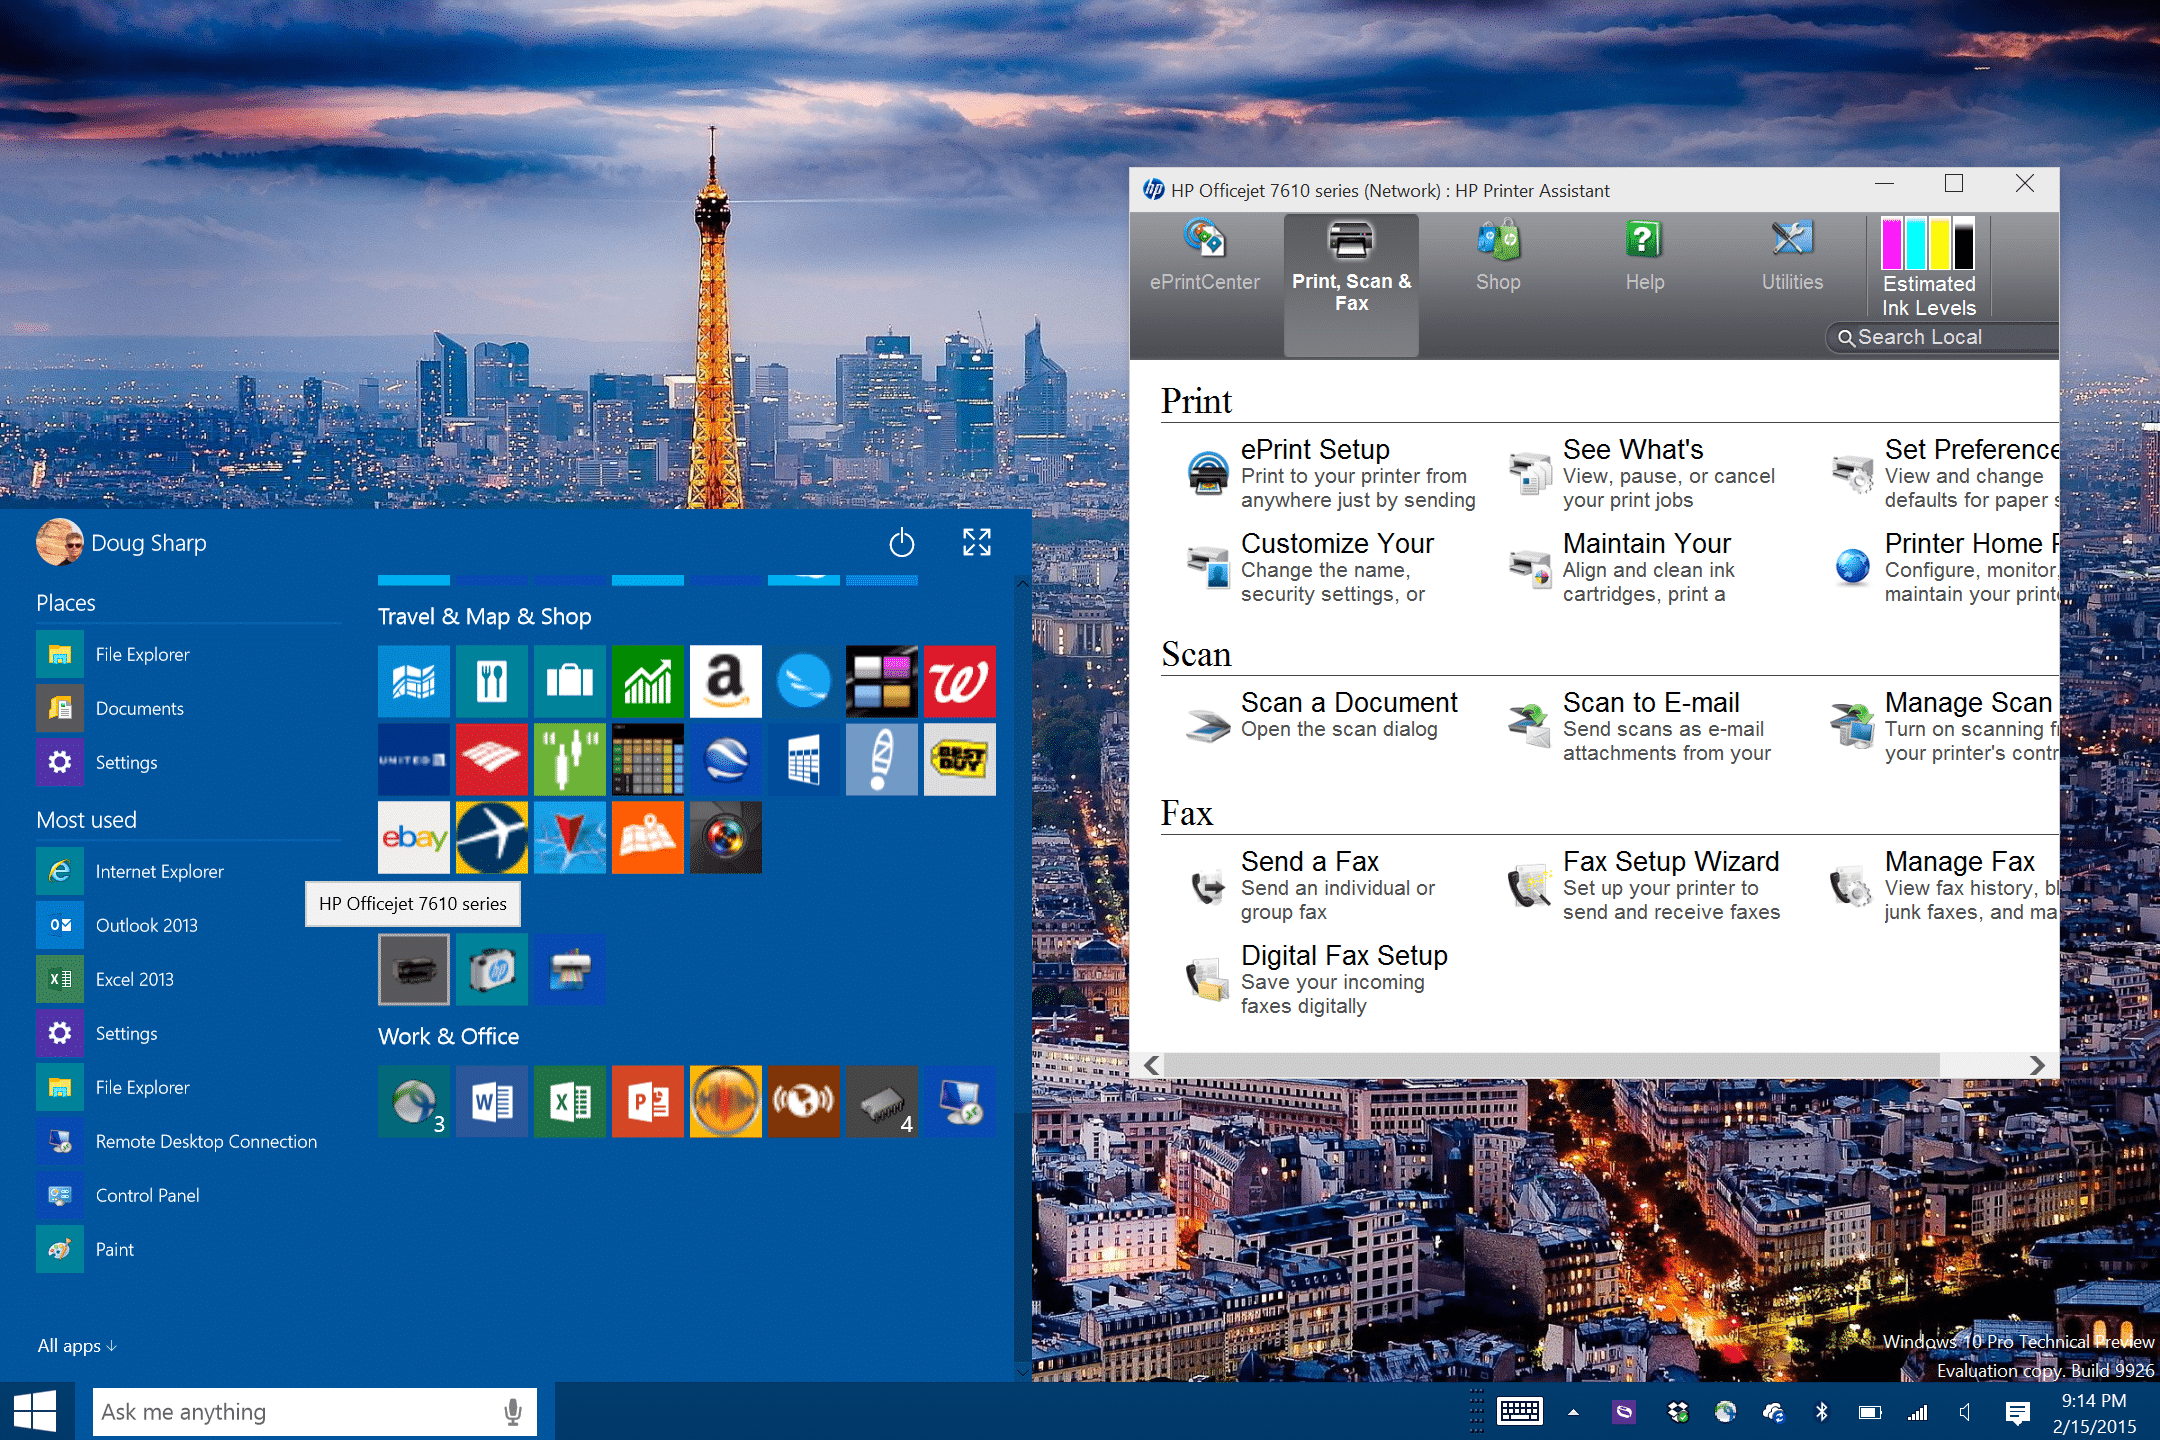
Task: Open the Excel tile in Work & Office
Action: coord(569,1101)
